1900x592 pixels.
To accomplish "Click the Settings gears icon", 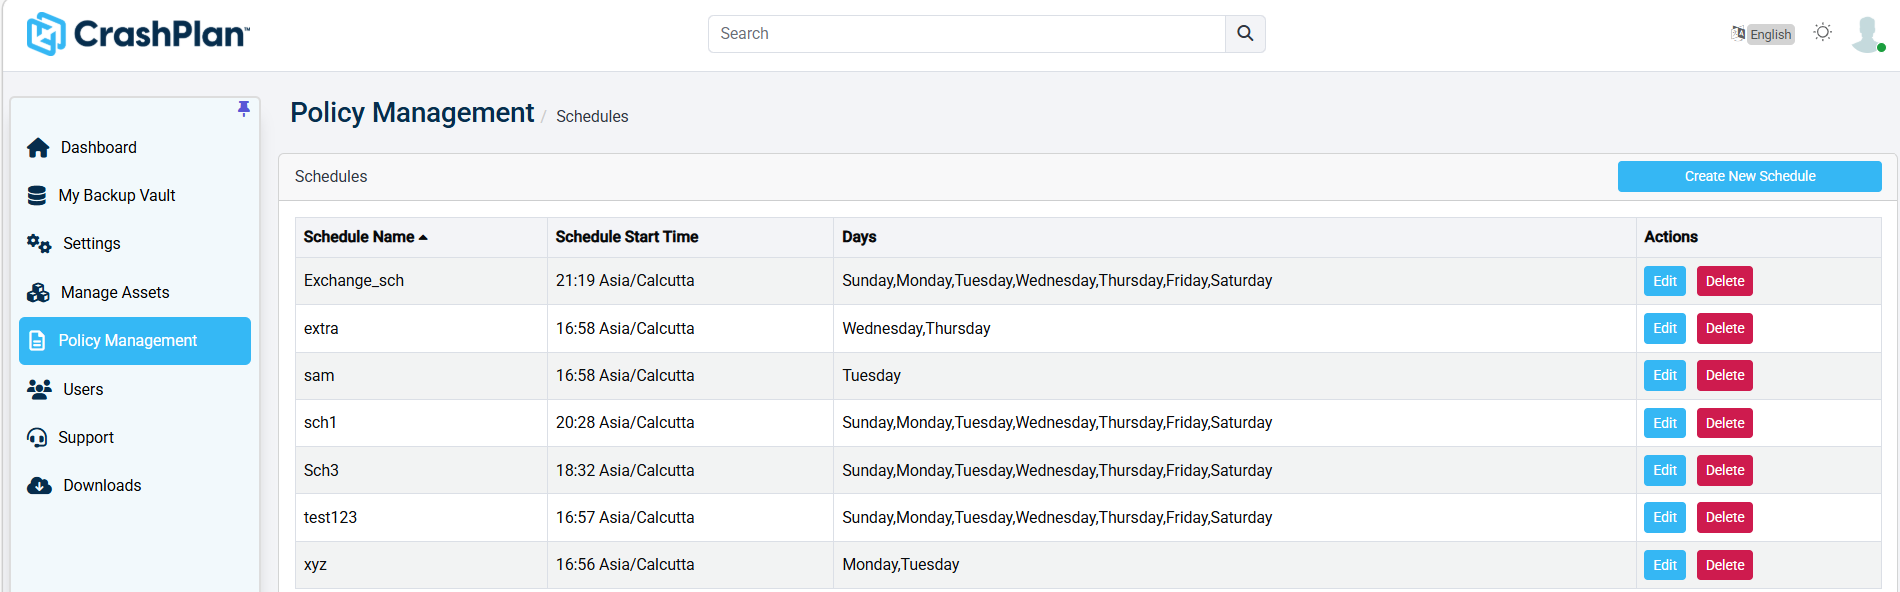I will coord(39,244).
